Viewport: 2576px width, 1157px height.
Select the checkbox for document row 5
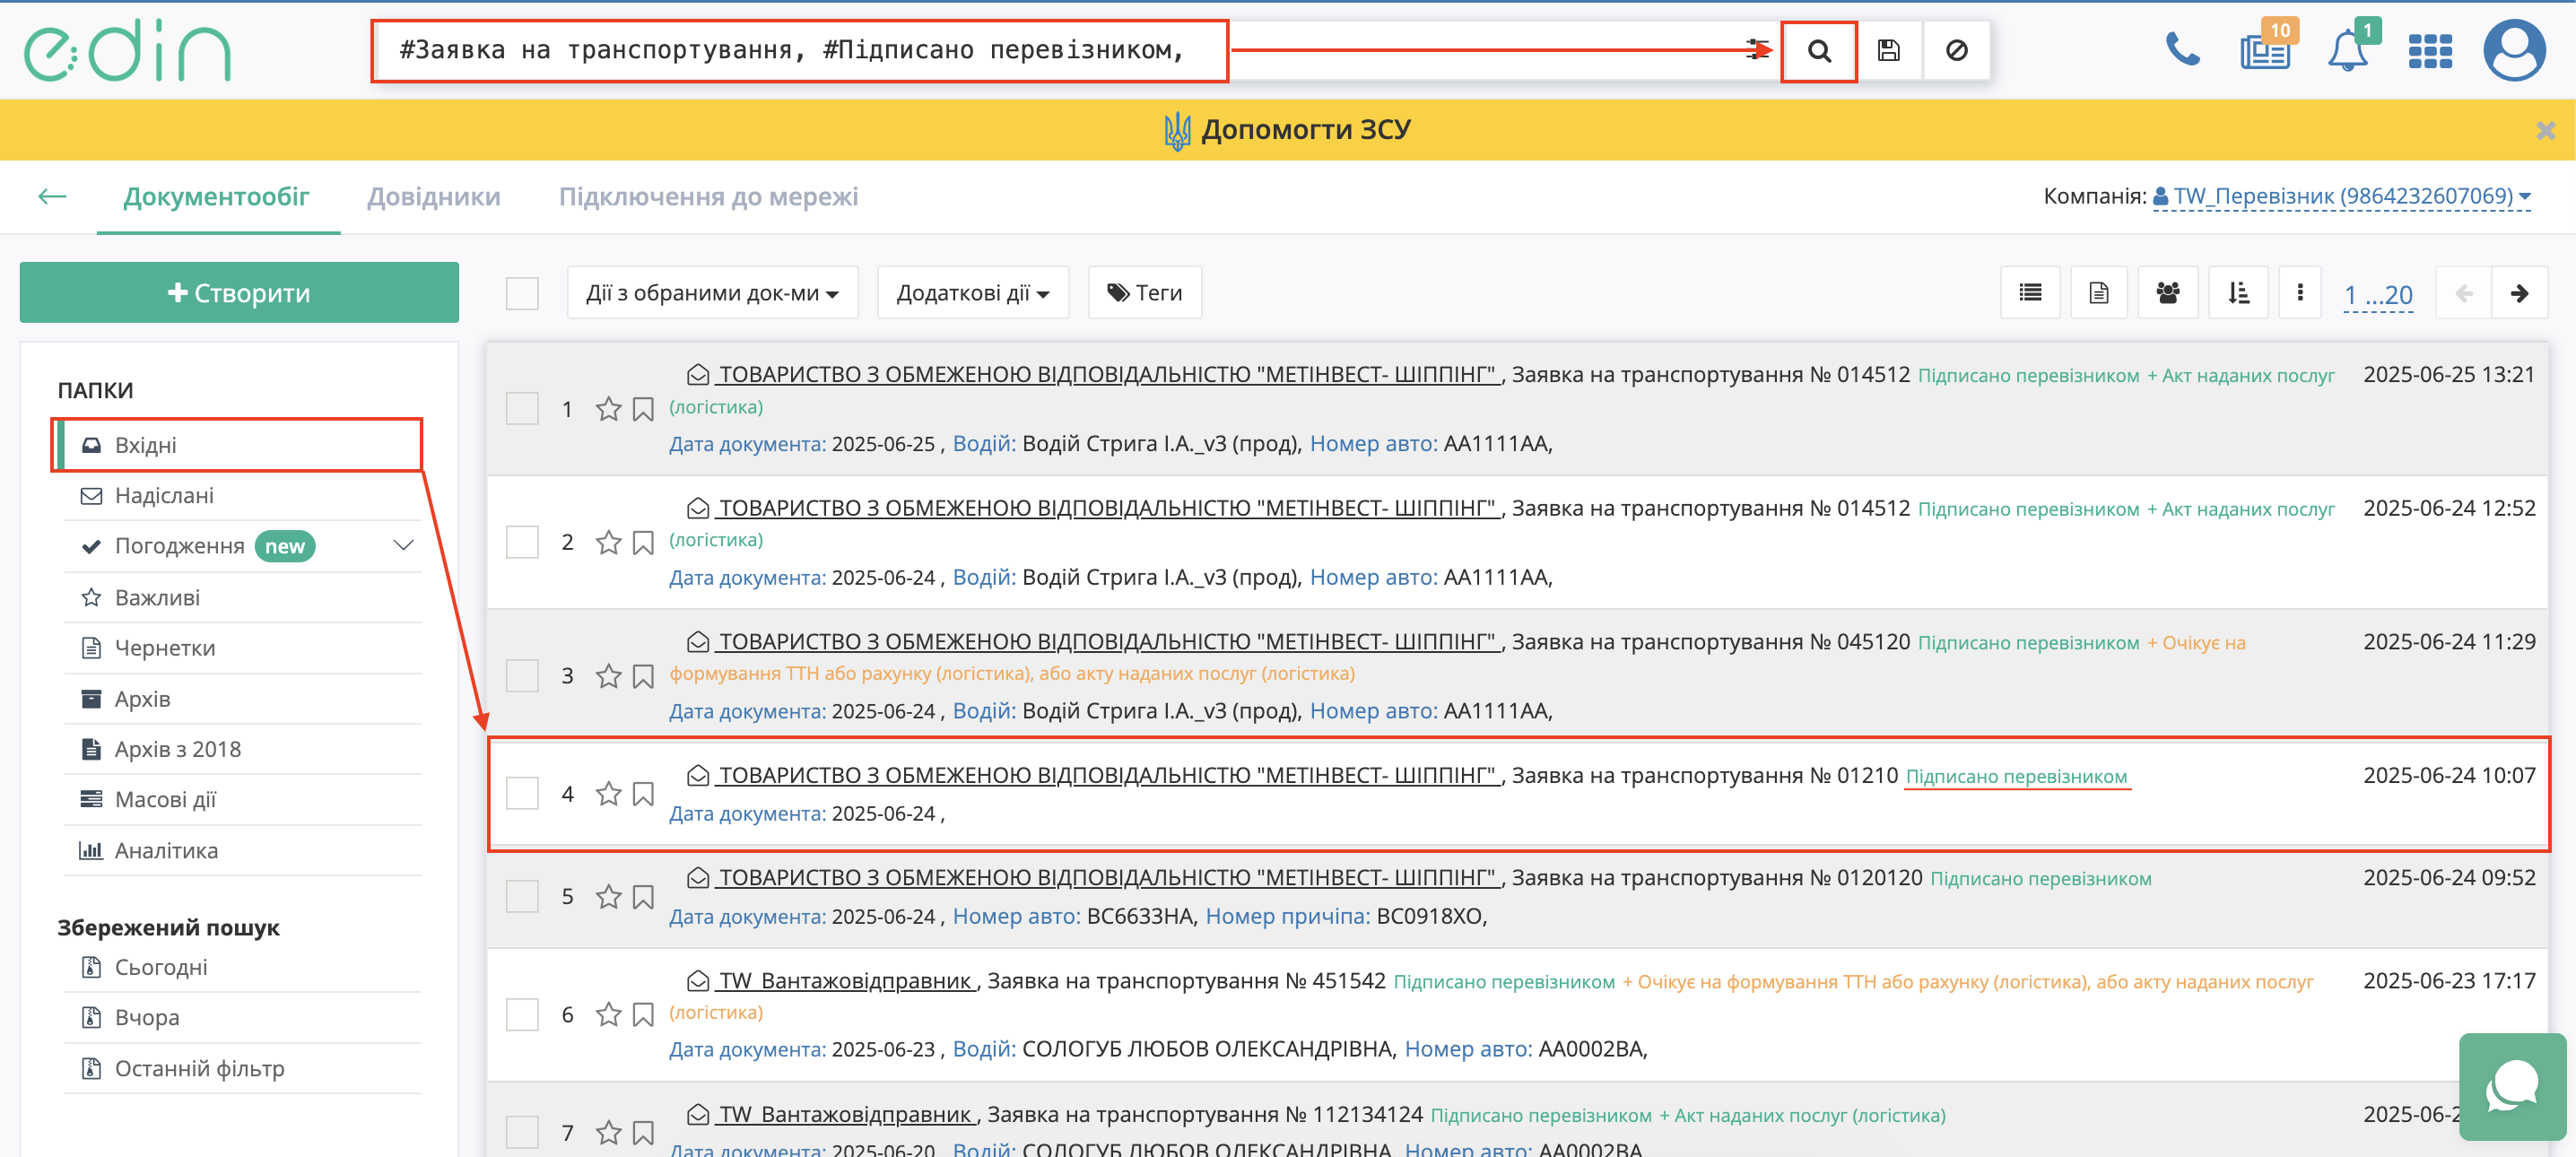point(522,897)
